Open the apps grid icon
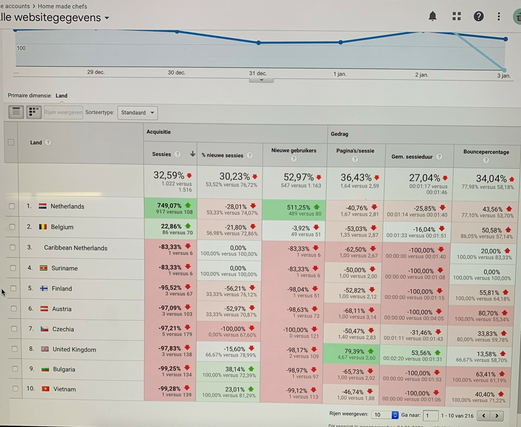Image resolution: width=521 pixels, height=427 pixels. point(456,16)
